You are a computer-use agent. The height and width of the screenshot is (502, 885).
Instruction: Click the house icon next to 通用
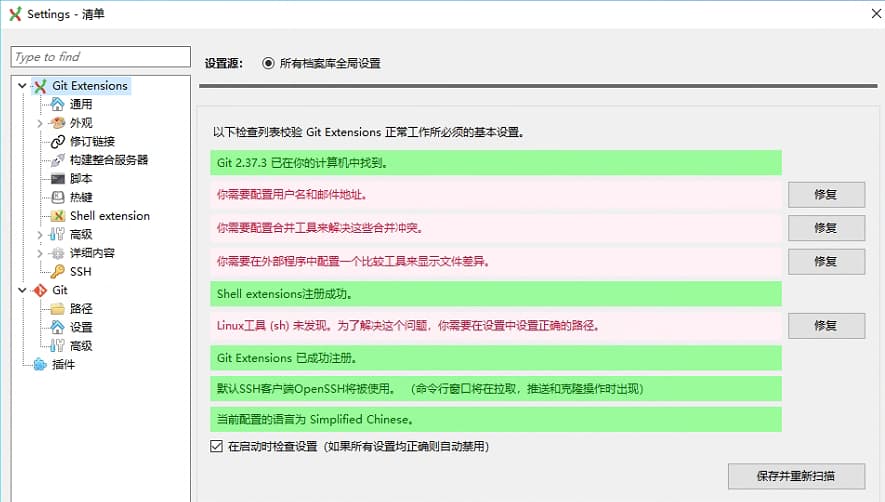tap(58, 104)
